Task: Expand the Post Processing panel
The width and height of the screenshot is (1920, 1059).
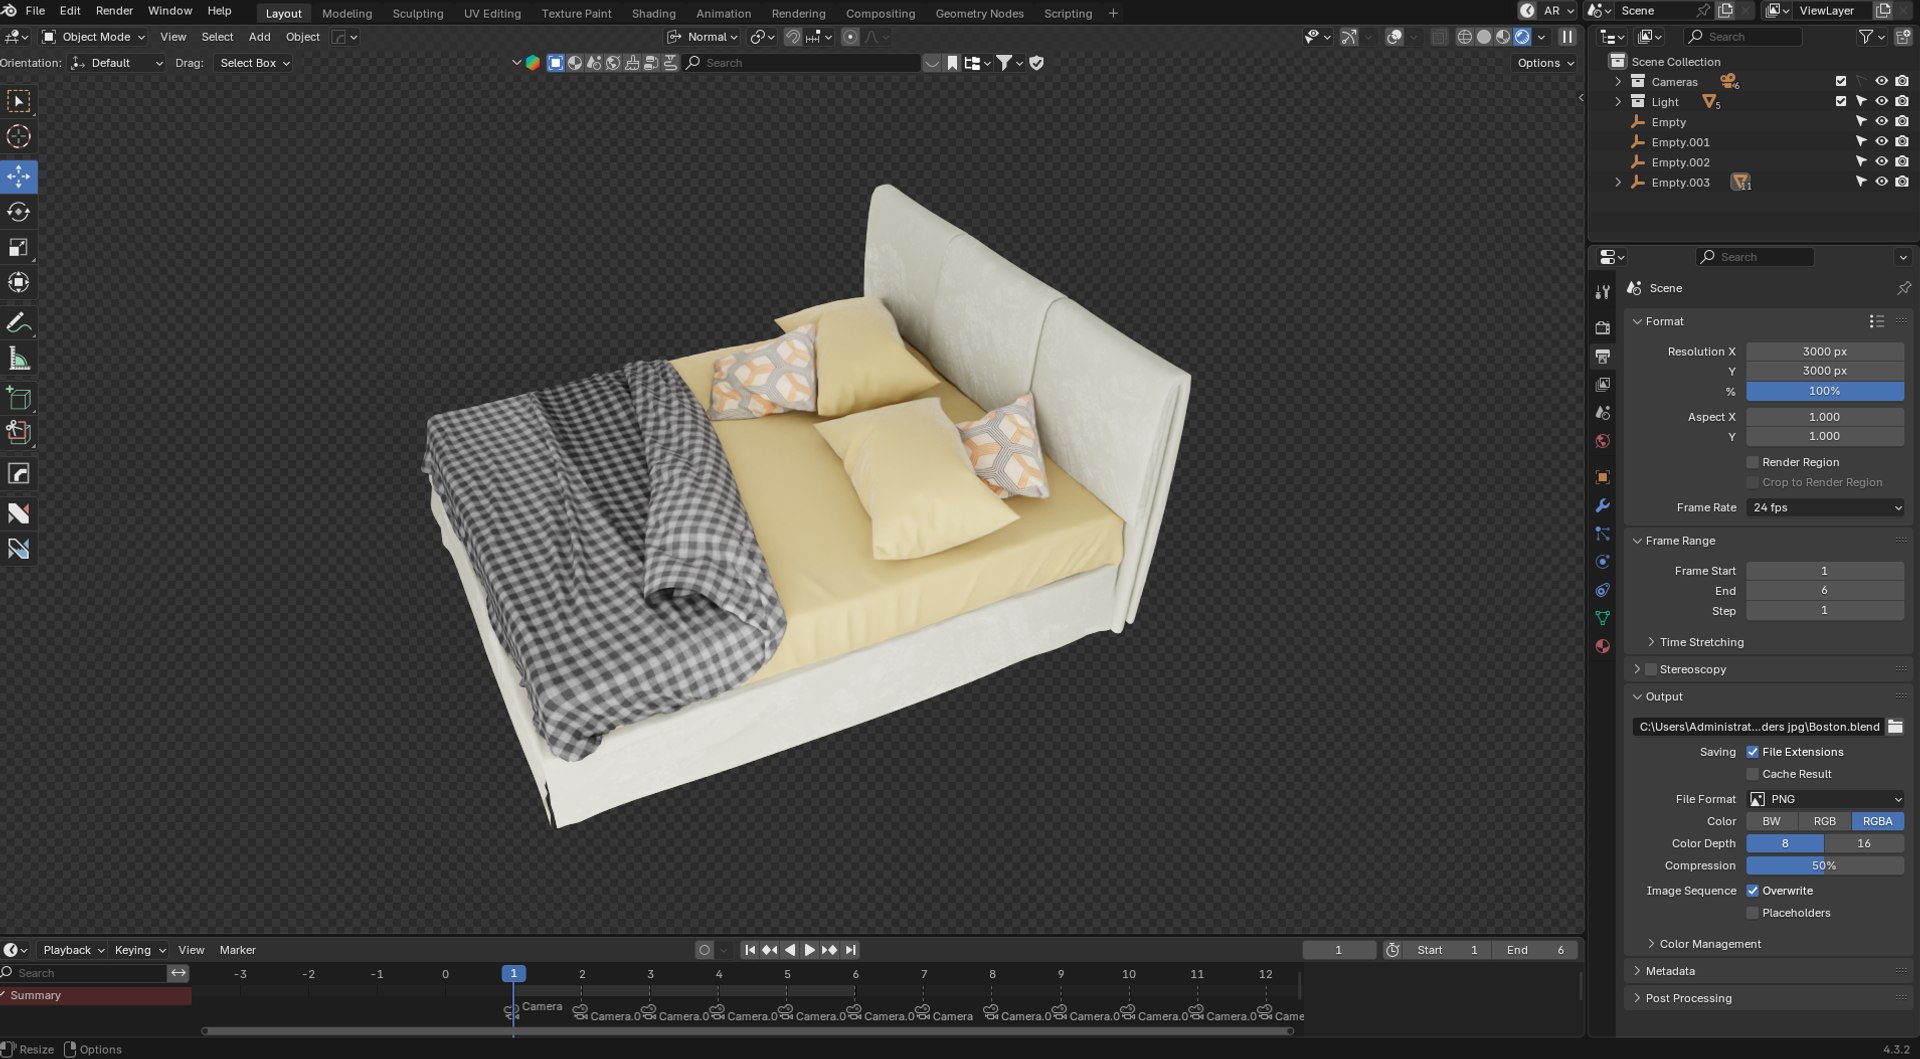Action: (x=1637, y=998)
